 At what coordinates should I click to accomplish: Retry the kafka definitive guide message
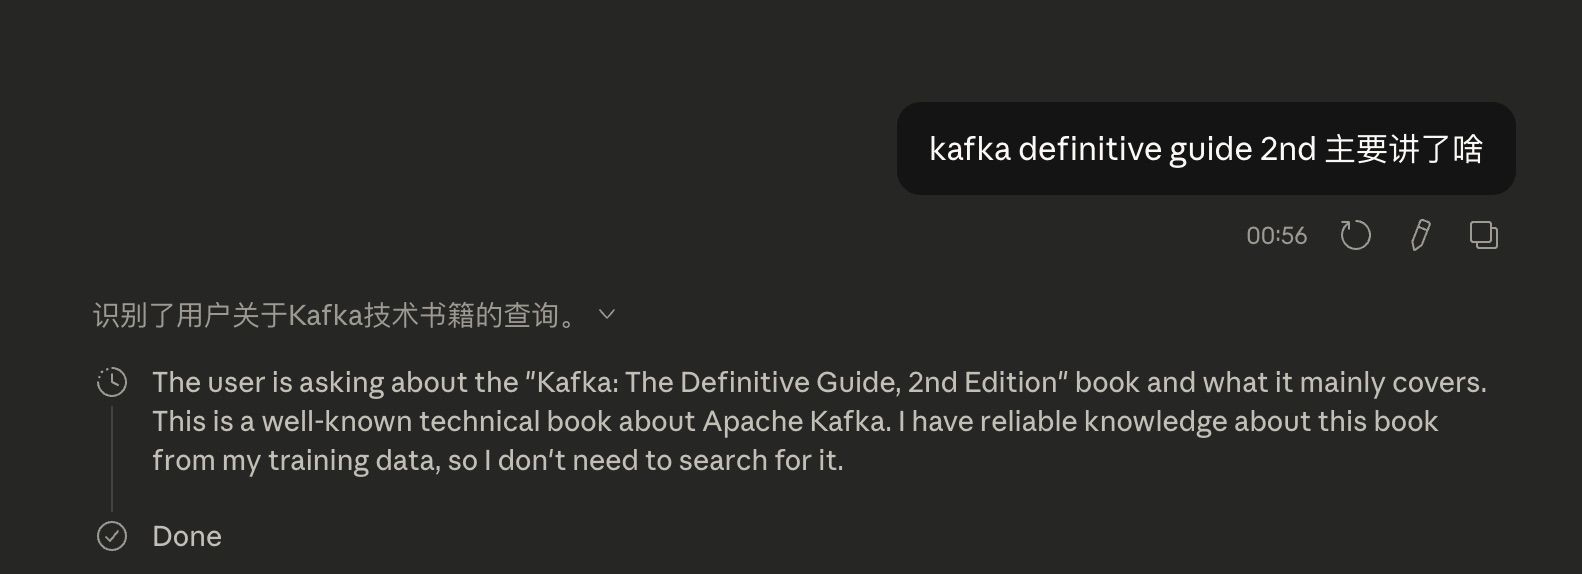pyautogui.click(x=1355, y=236)
